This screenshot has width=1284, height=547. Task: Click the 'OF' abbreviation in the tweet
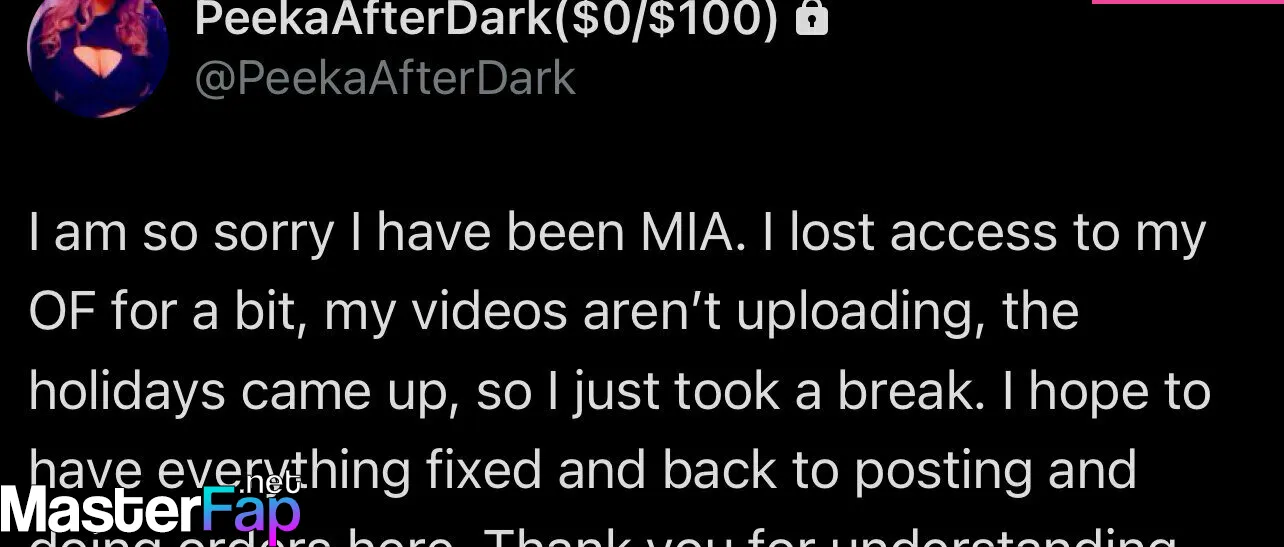tap(63, 312)
